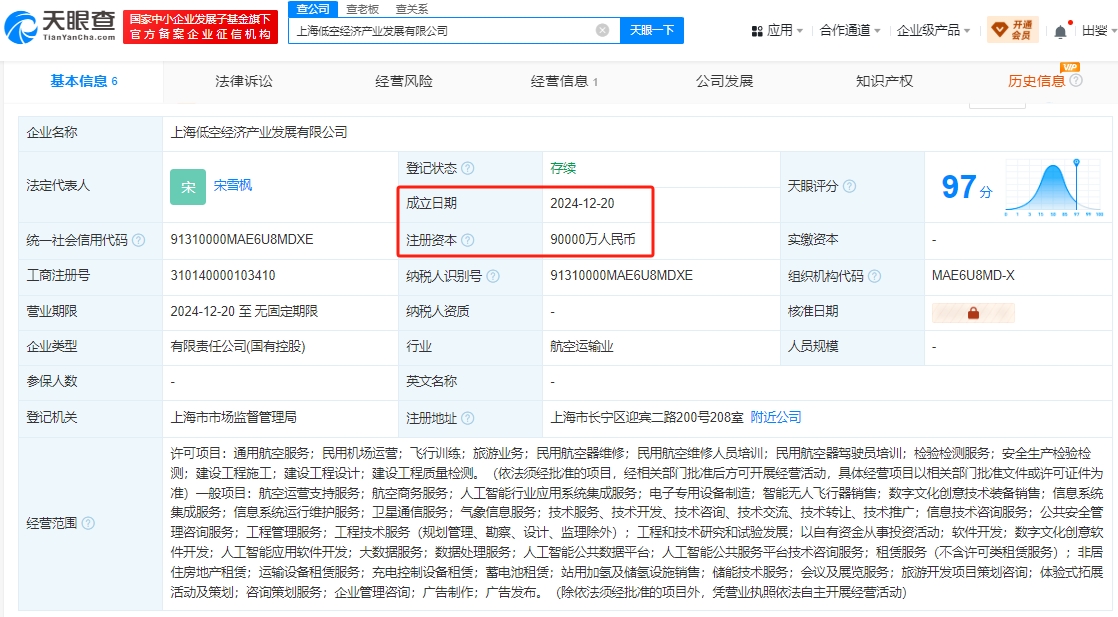Image resolution: width=1118 pixels, height=617 pixels.
Task: Click the locked 核准日期 value
Action: (x=973, y=312)
